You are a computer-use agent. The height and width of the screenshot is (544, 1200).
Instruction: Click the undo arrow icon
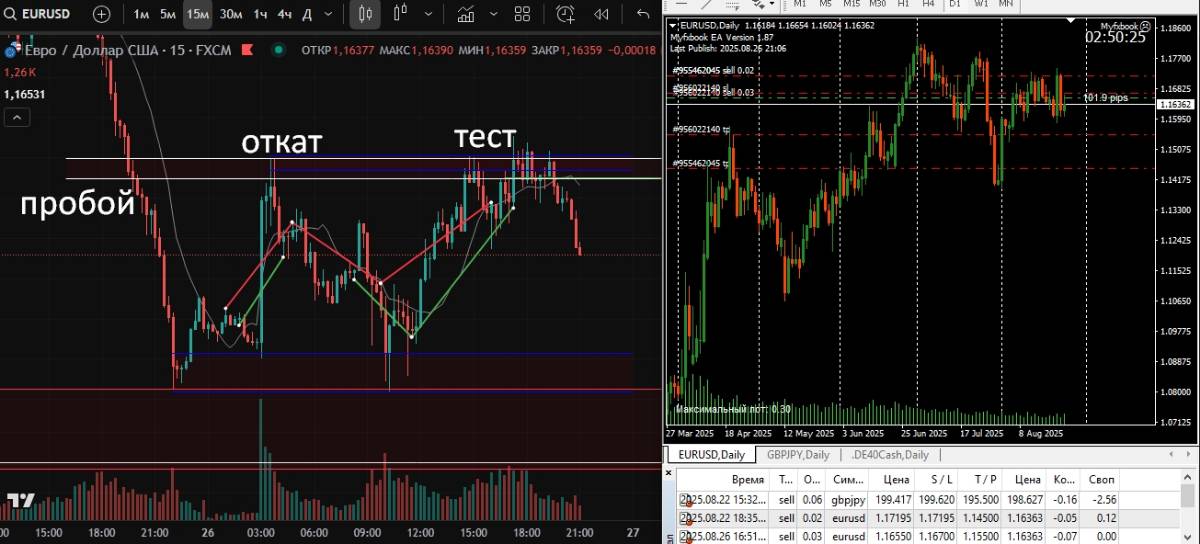tap(643, 15)
